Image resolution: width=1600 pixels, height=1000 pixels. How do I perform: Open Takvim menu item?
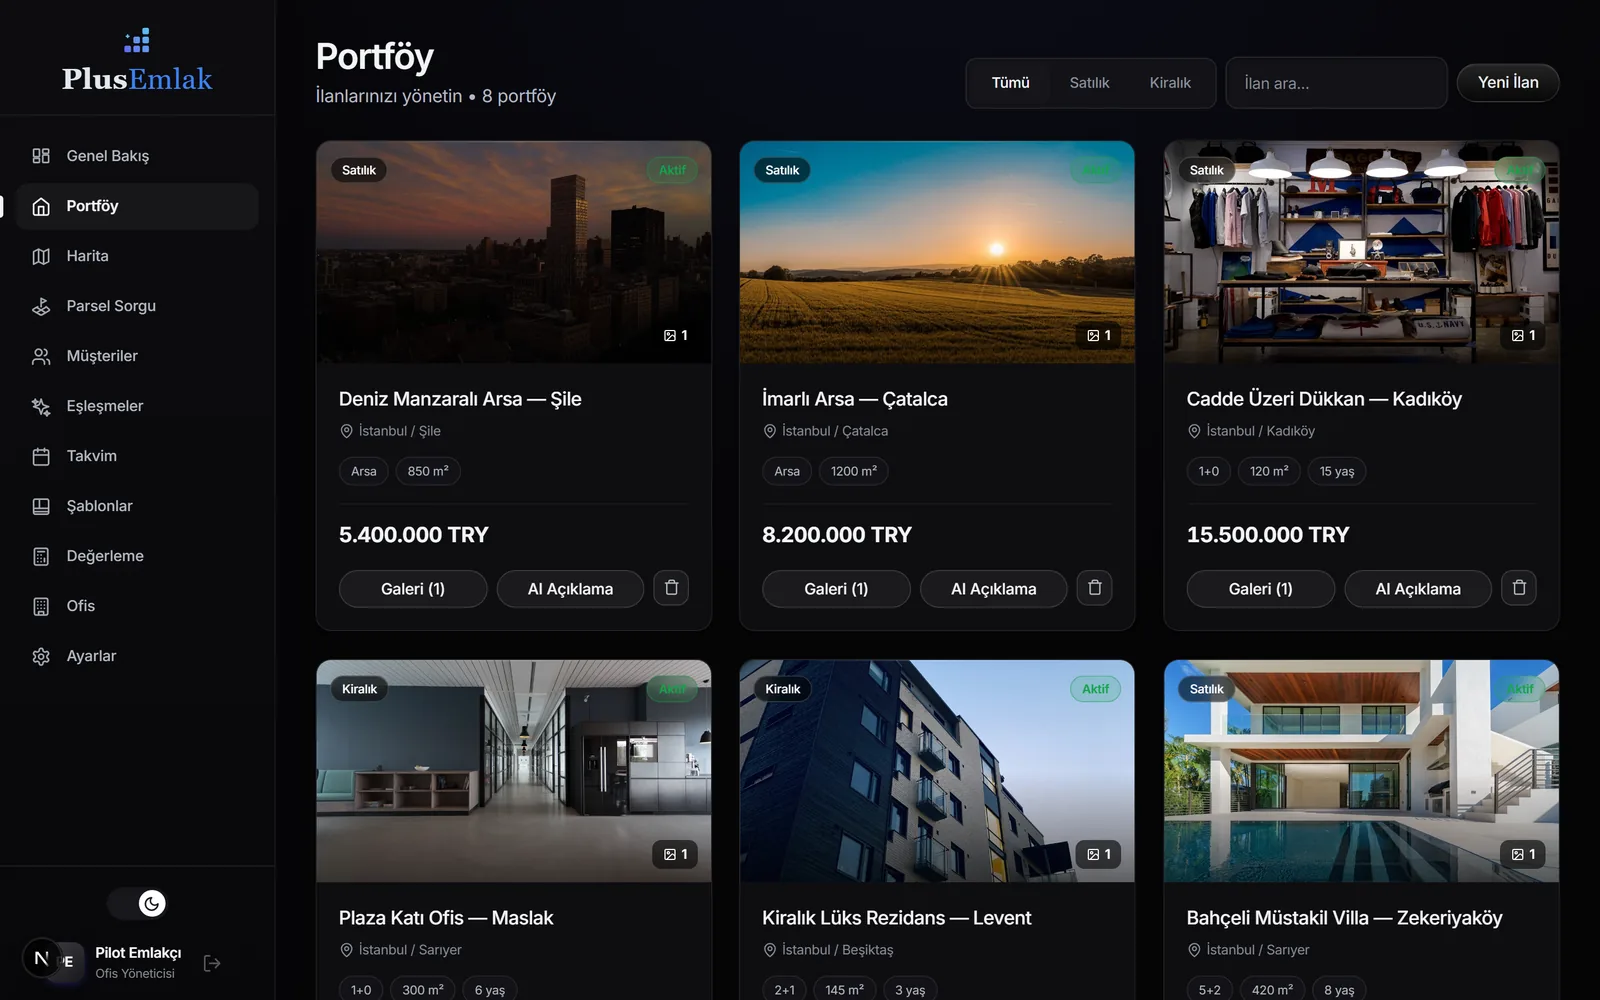point(137,456)
